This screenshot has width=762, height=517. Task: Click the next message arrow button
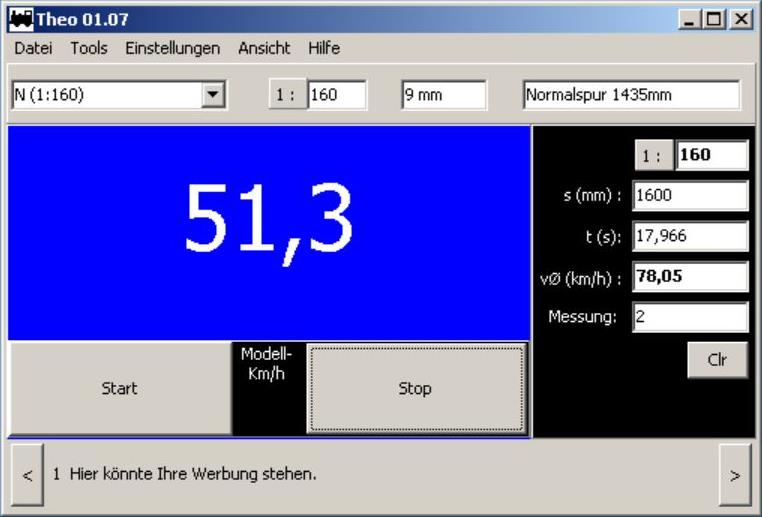click(735, 476)
